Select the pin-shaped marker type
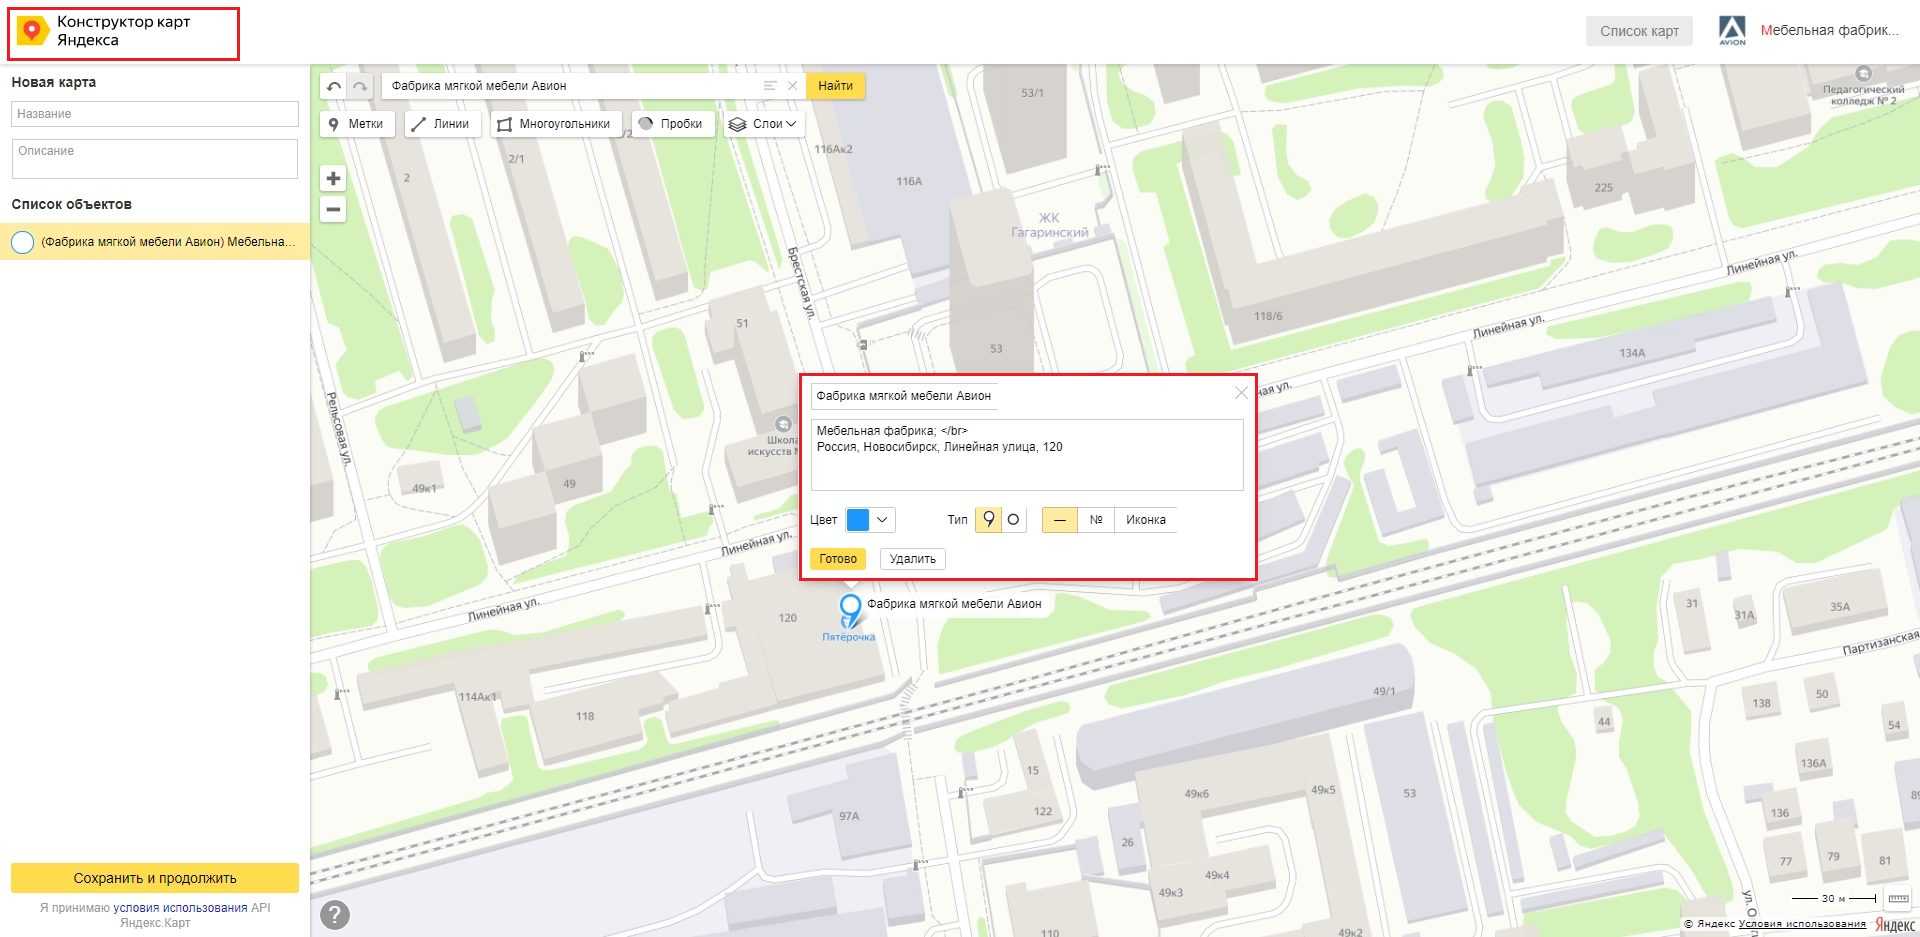This screenshot has height=937, width=1920. coord(988,520)
